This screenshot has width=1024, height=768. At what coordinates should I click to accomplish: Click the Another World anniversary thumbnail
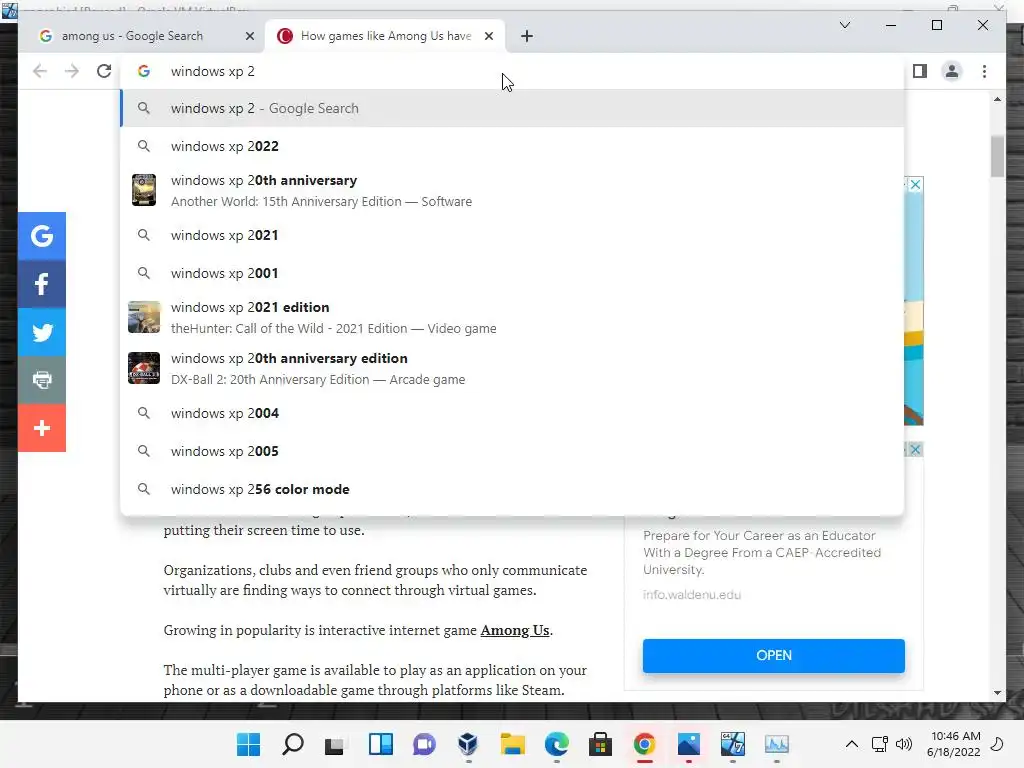click(144, 190)
